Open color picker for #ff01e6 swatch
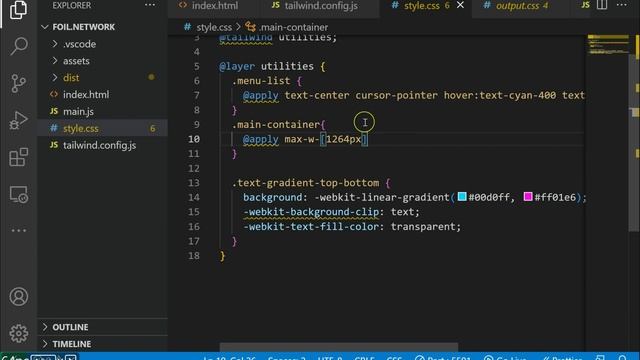Screen dimensions: 640x360 click(528, 197)
